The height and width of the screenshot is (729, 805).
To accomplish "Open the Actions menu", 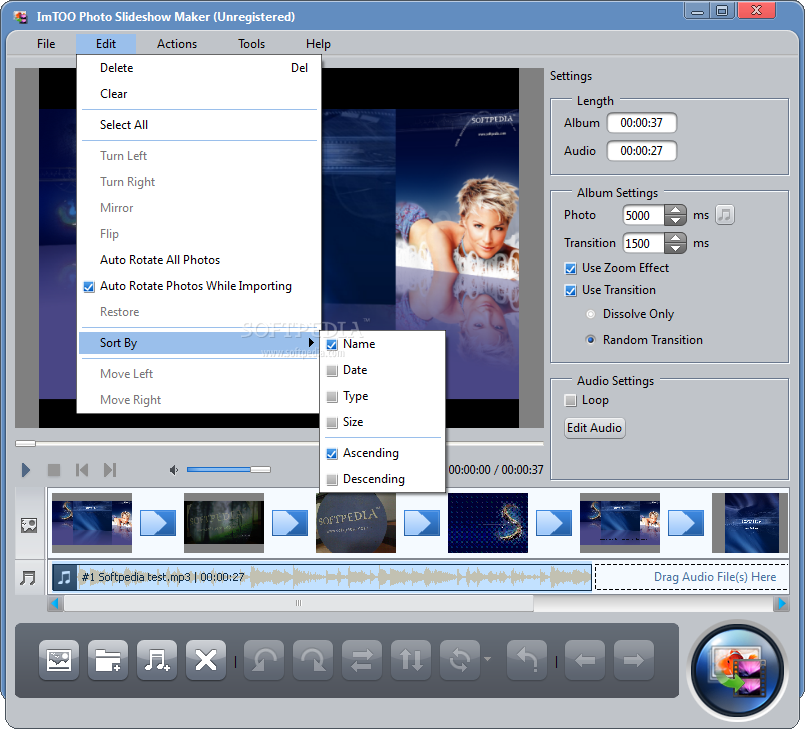I will 177,44.
